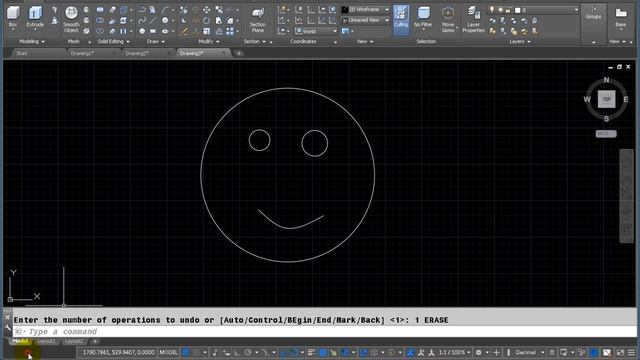Expand the Modify panel
The width and height of the screenshot is (640, 360).
[209, 42]
